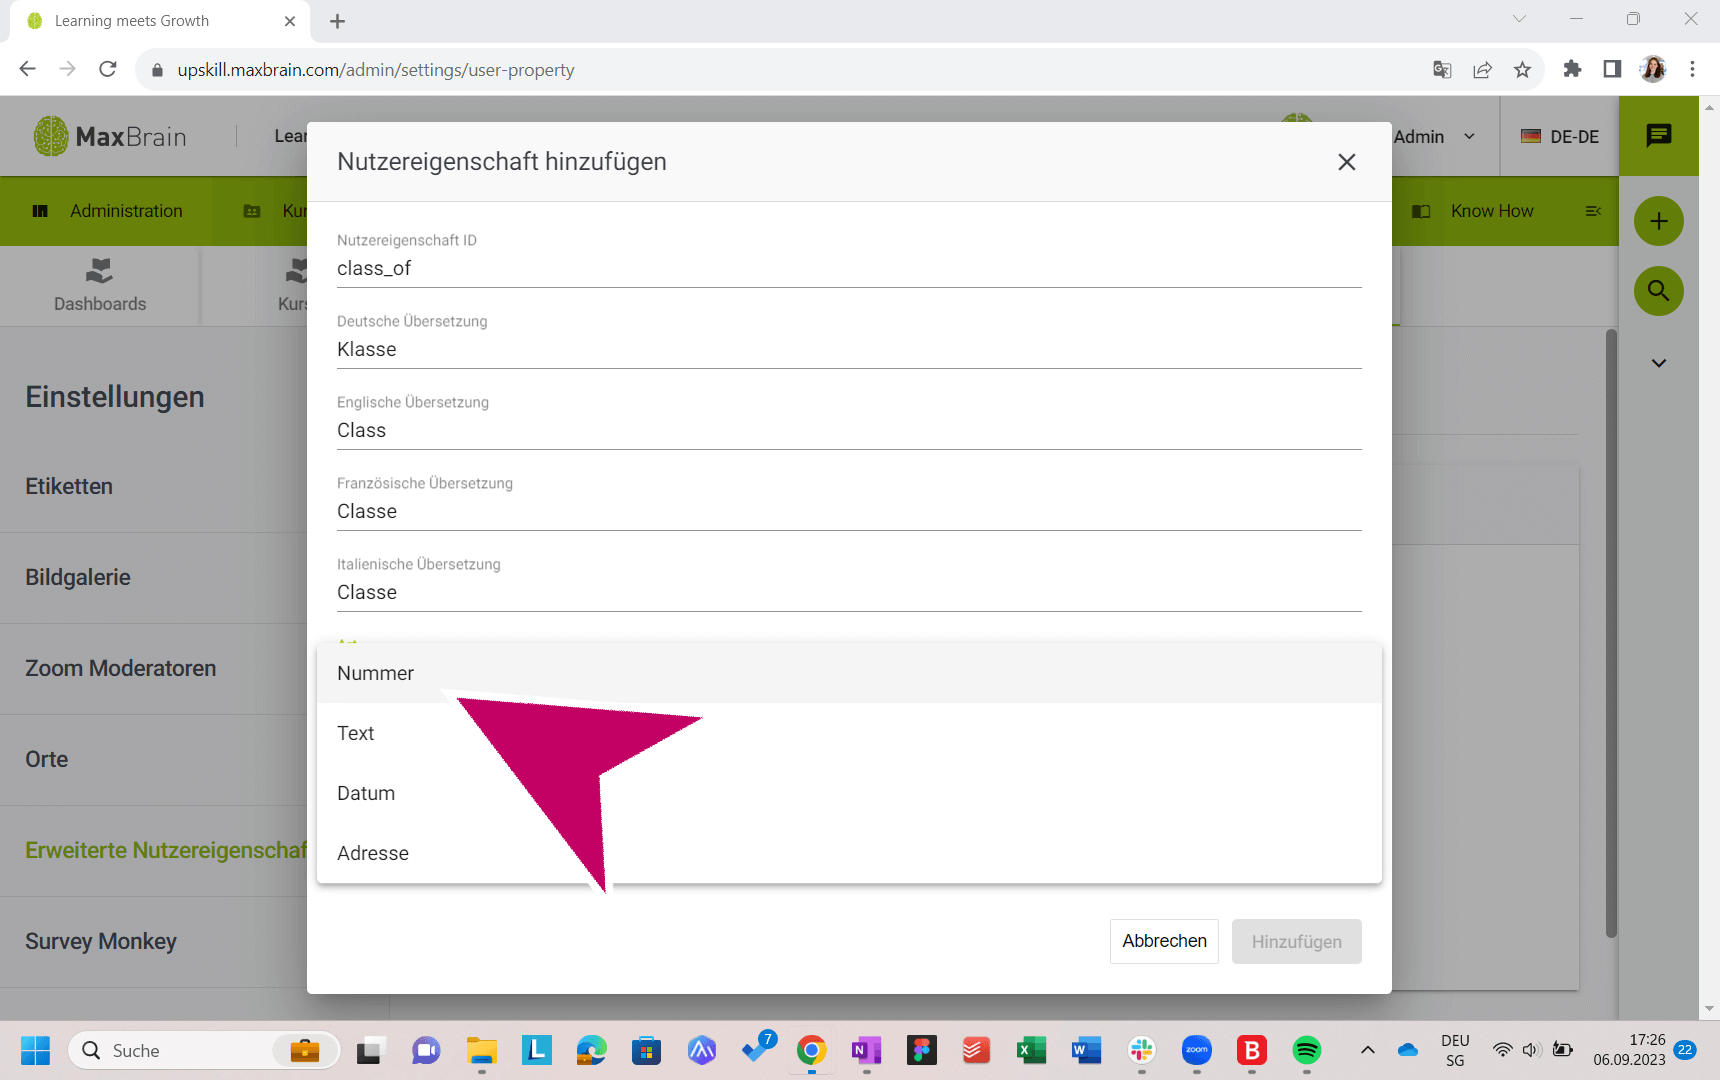Bookmark this page with star
The height and width of the screenshot is (1080, 1720).
[x=1522, y=69]
